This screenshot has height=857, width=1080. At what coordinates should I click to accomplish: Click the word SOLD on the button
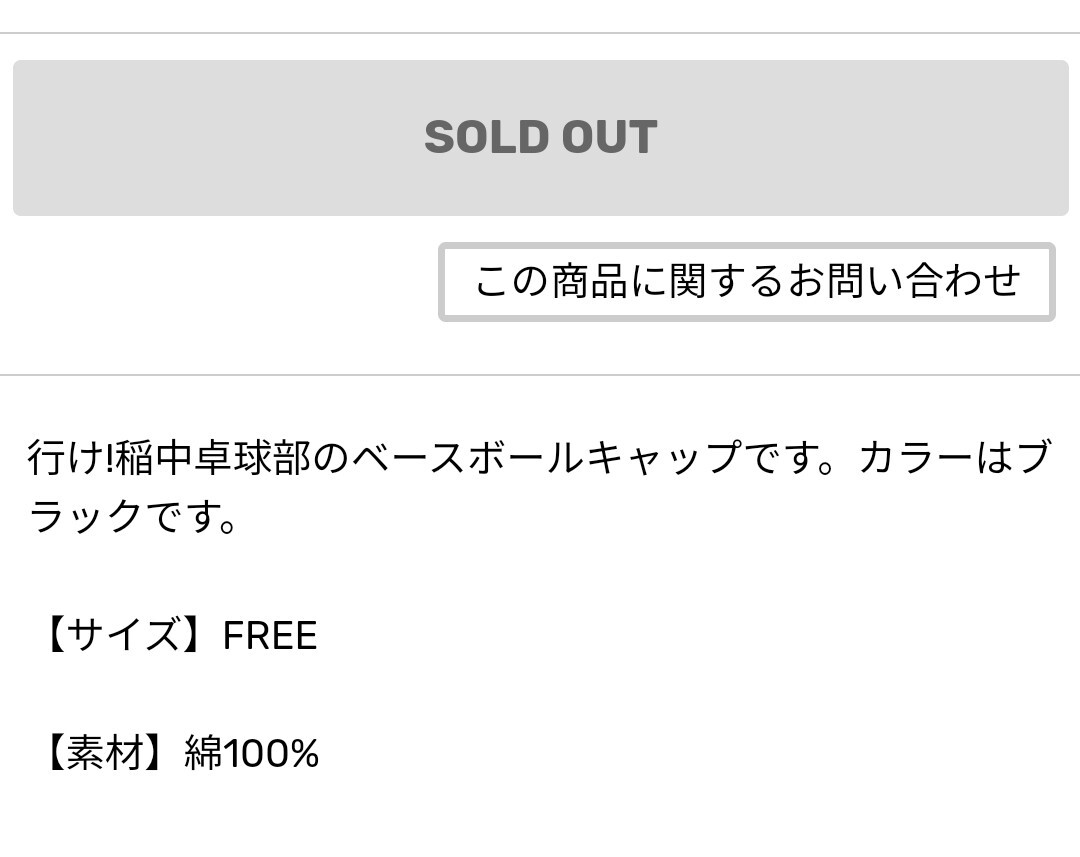pyautogui.click(x=484, y=138)
